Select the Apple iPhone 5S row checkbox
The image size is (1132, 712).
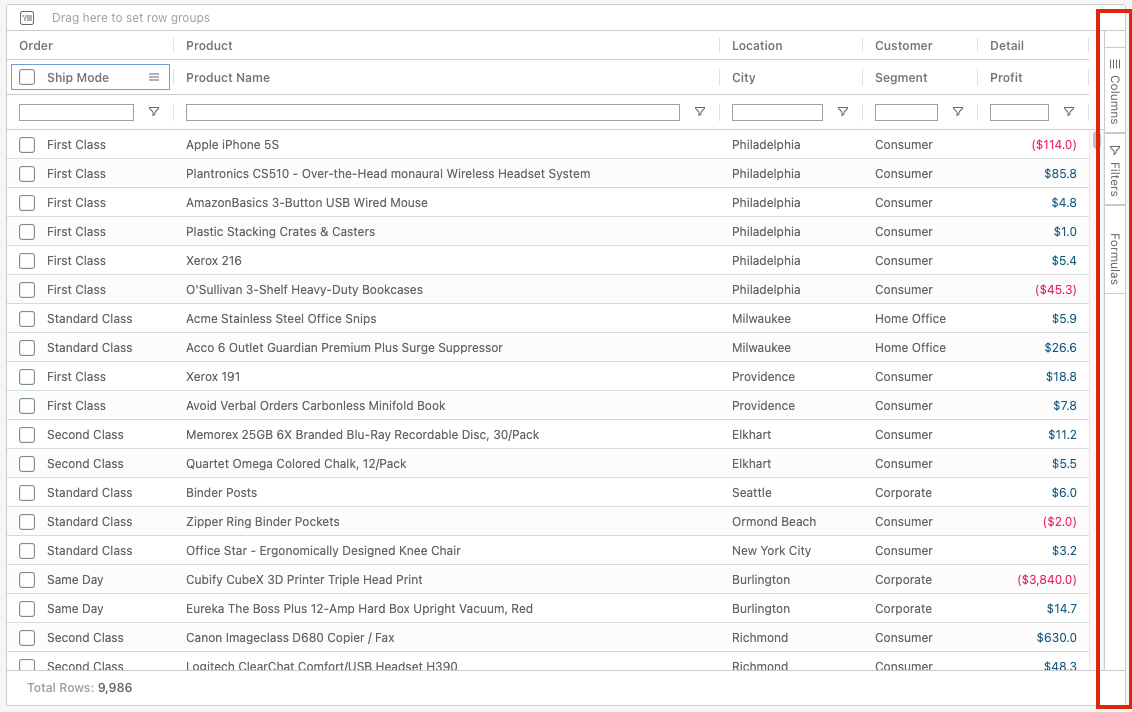point(27,145)
